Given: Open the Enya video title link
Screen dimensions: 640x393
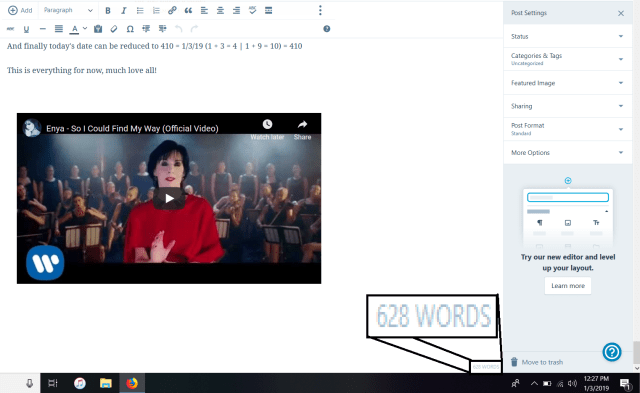Looking at the screenshot, I should (x=132, y=129).
